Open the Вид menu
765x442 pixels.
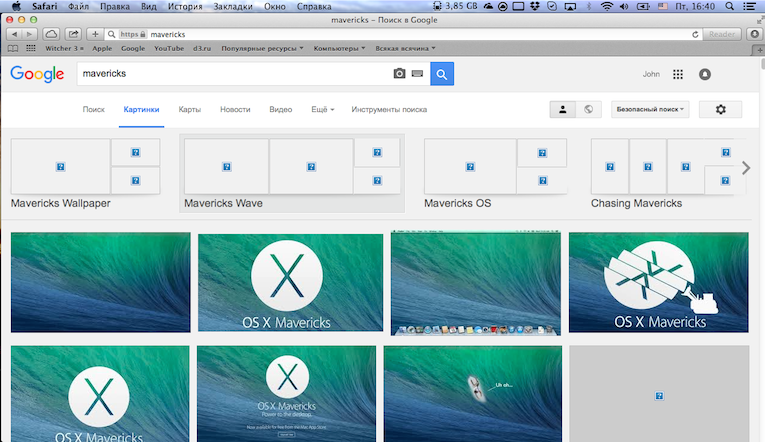pyautogui.click(x=149, y=6)
